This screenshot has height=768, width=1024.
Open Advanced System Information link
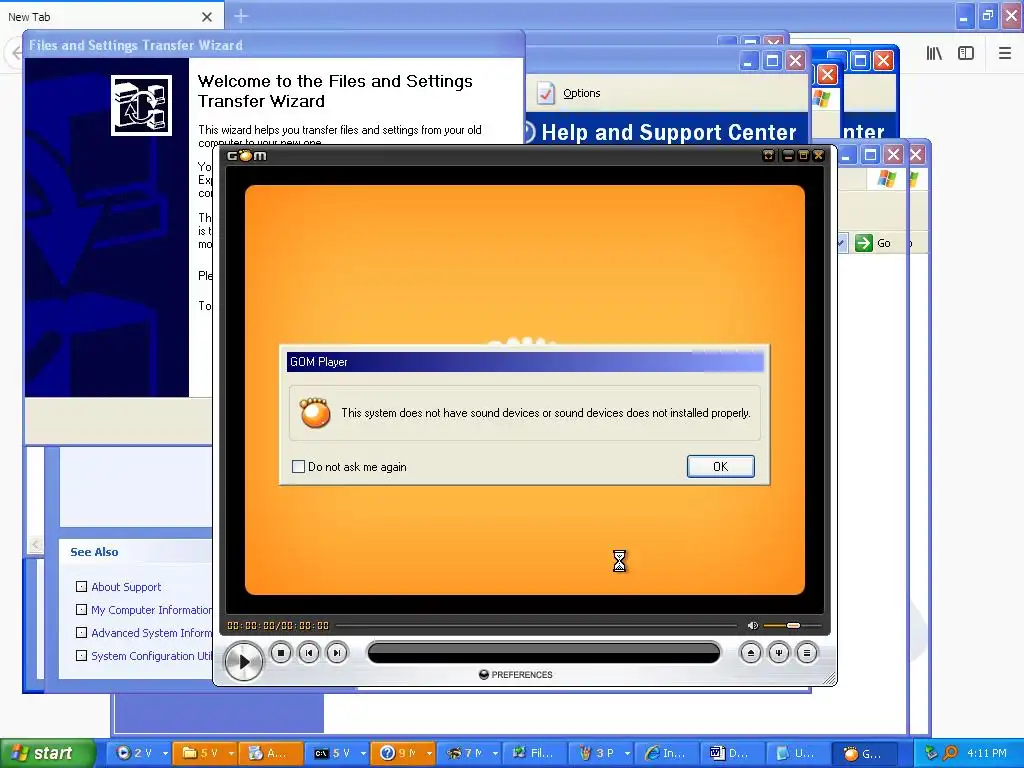pyautogui.click(x=151, y=632)
